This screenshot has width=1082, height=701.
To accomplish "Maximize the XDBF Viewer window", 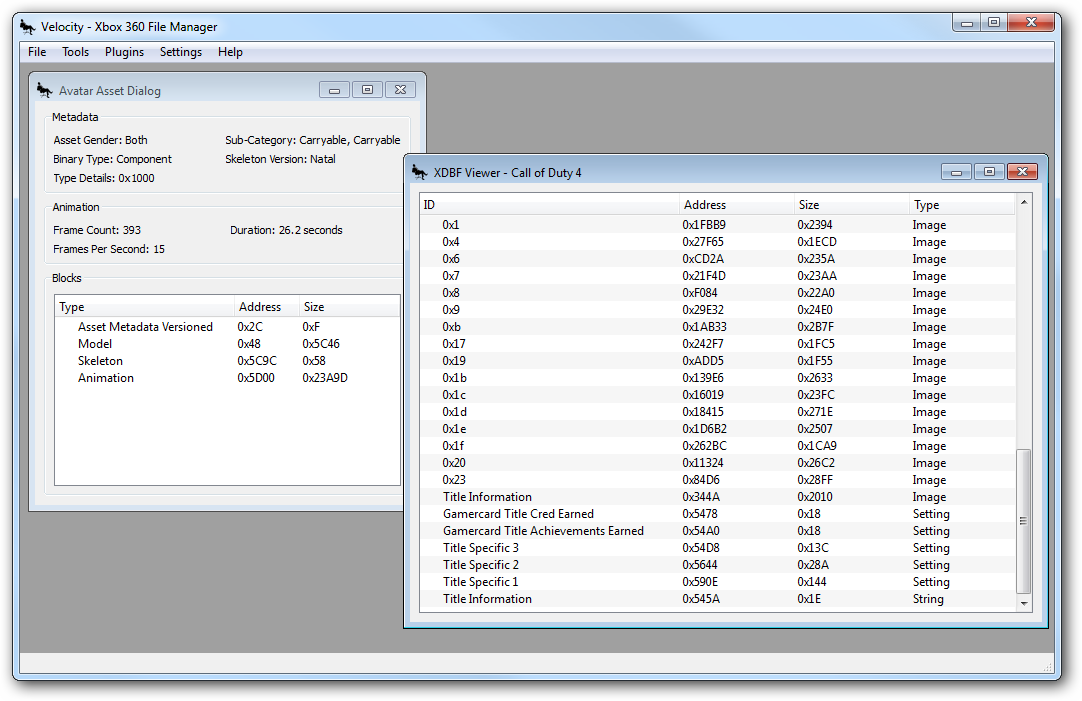I will pyautogui.click(x=990, y=172).
